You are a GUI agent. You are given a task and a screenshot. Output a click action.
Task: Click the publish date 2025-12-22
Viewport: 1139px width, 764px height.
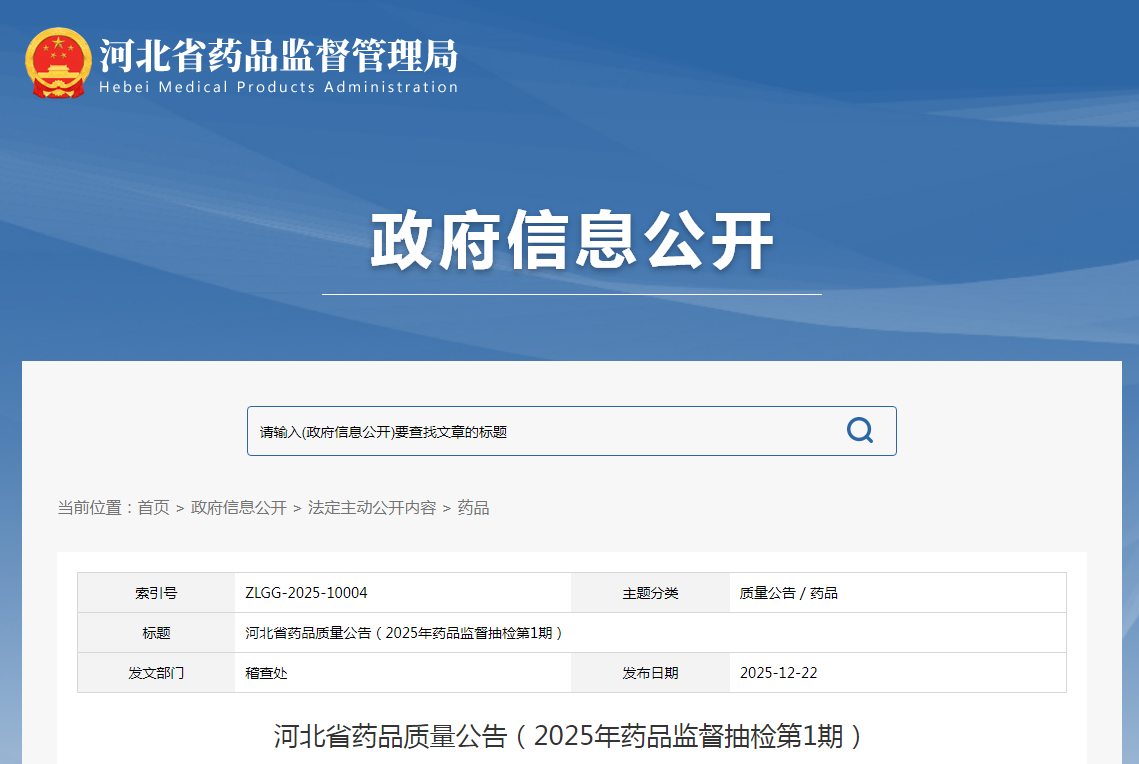pos(778,673)
